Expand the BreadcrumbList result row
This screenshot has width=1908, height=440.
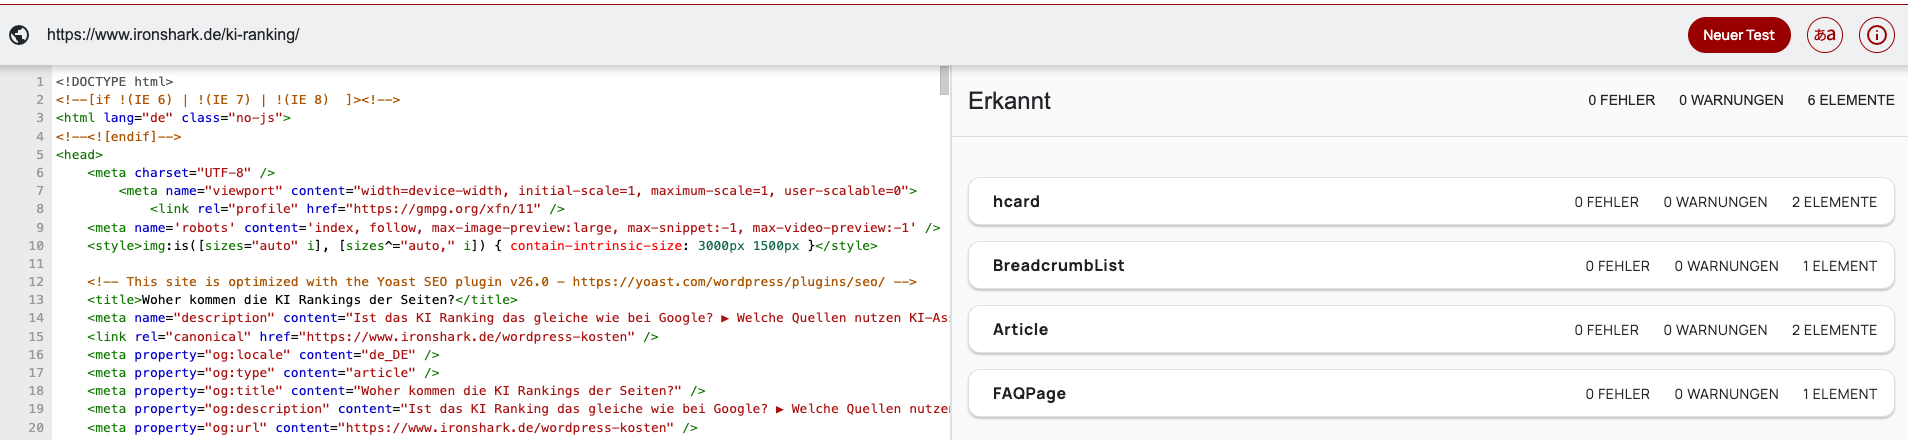(x=1430, y=266)
